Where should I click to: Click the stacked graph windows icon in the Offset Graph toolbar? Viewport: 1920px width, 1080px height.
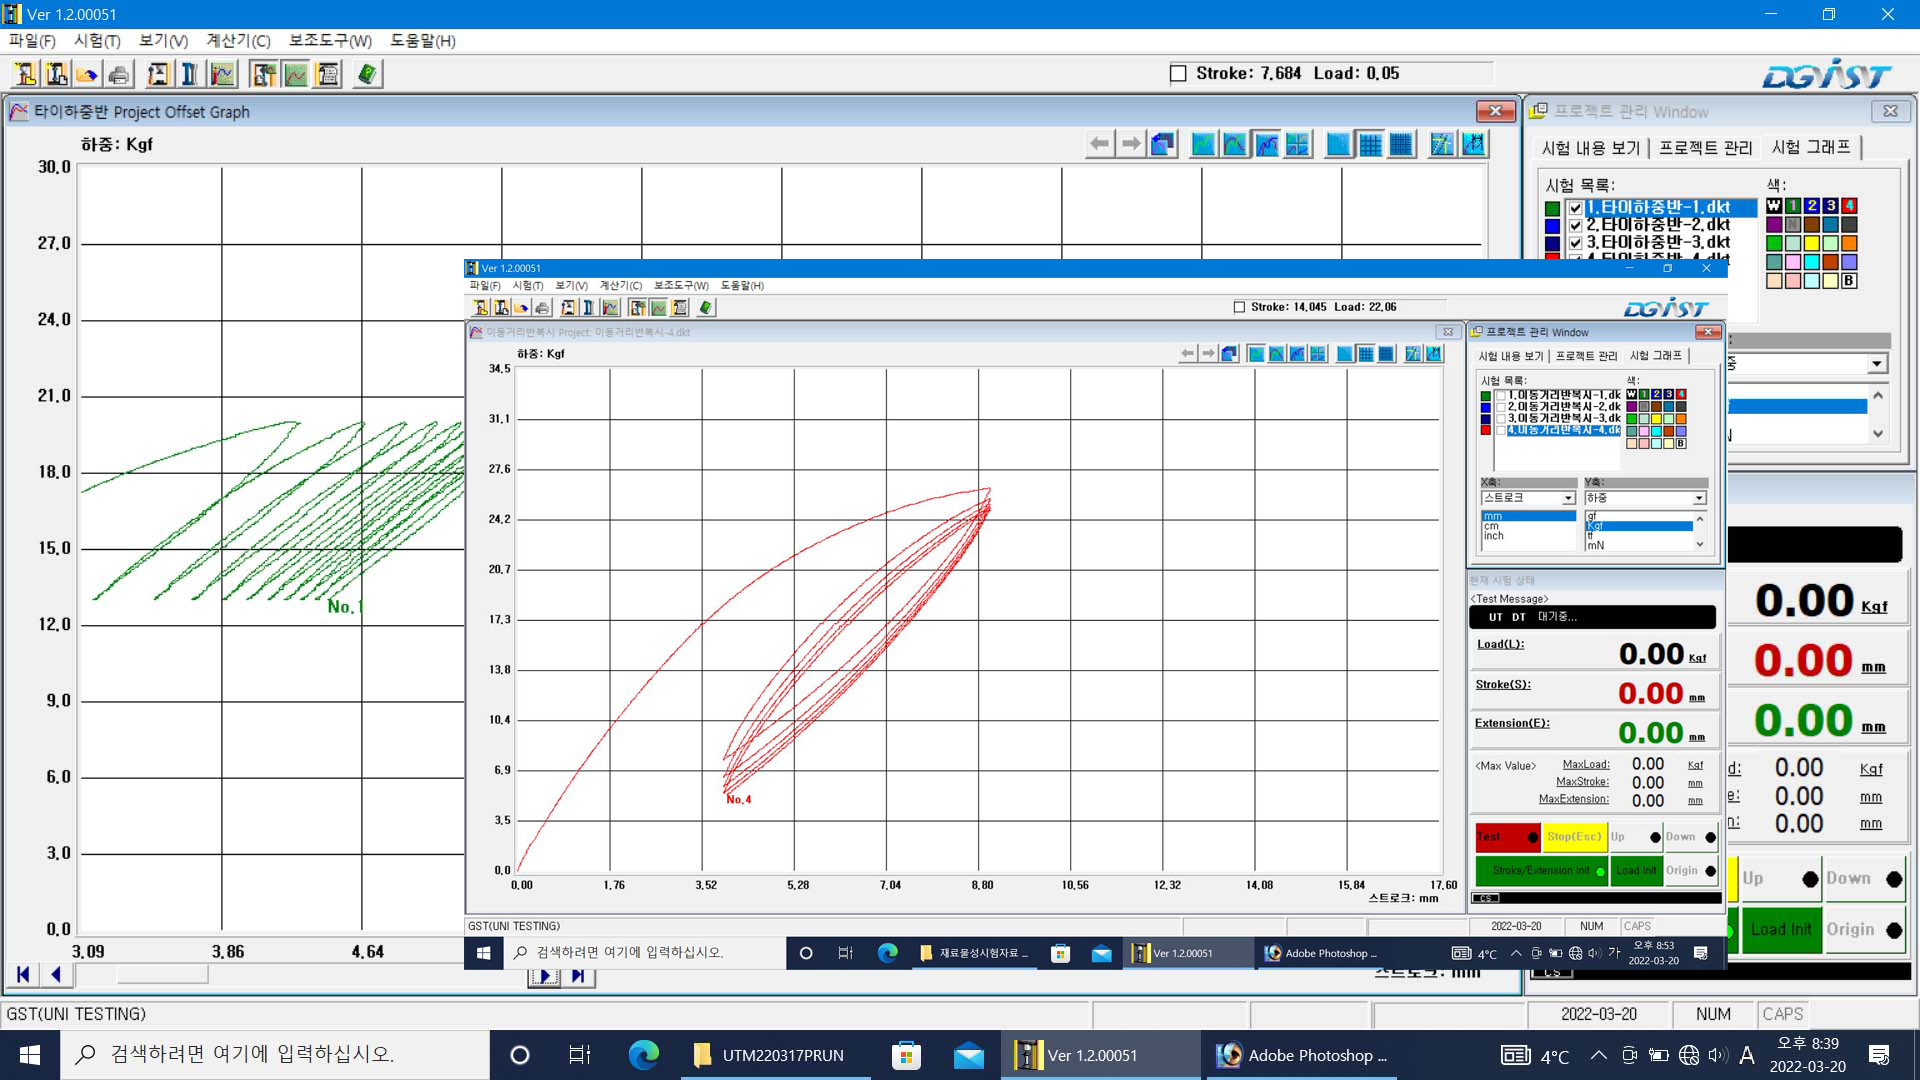[x=1162, y=144]
